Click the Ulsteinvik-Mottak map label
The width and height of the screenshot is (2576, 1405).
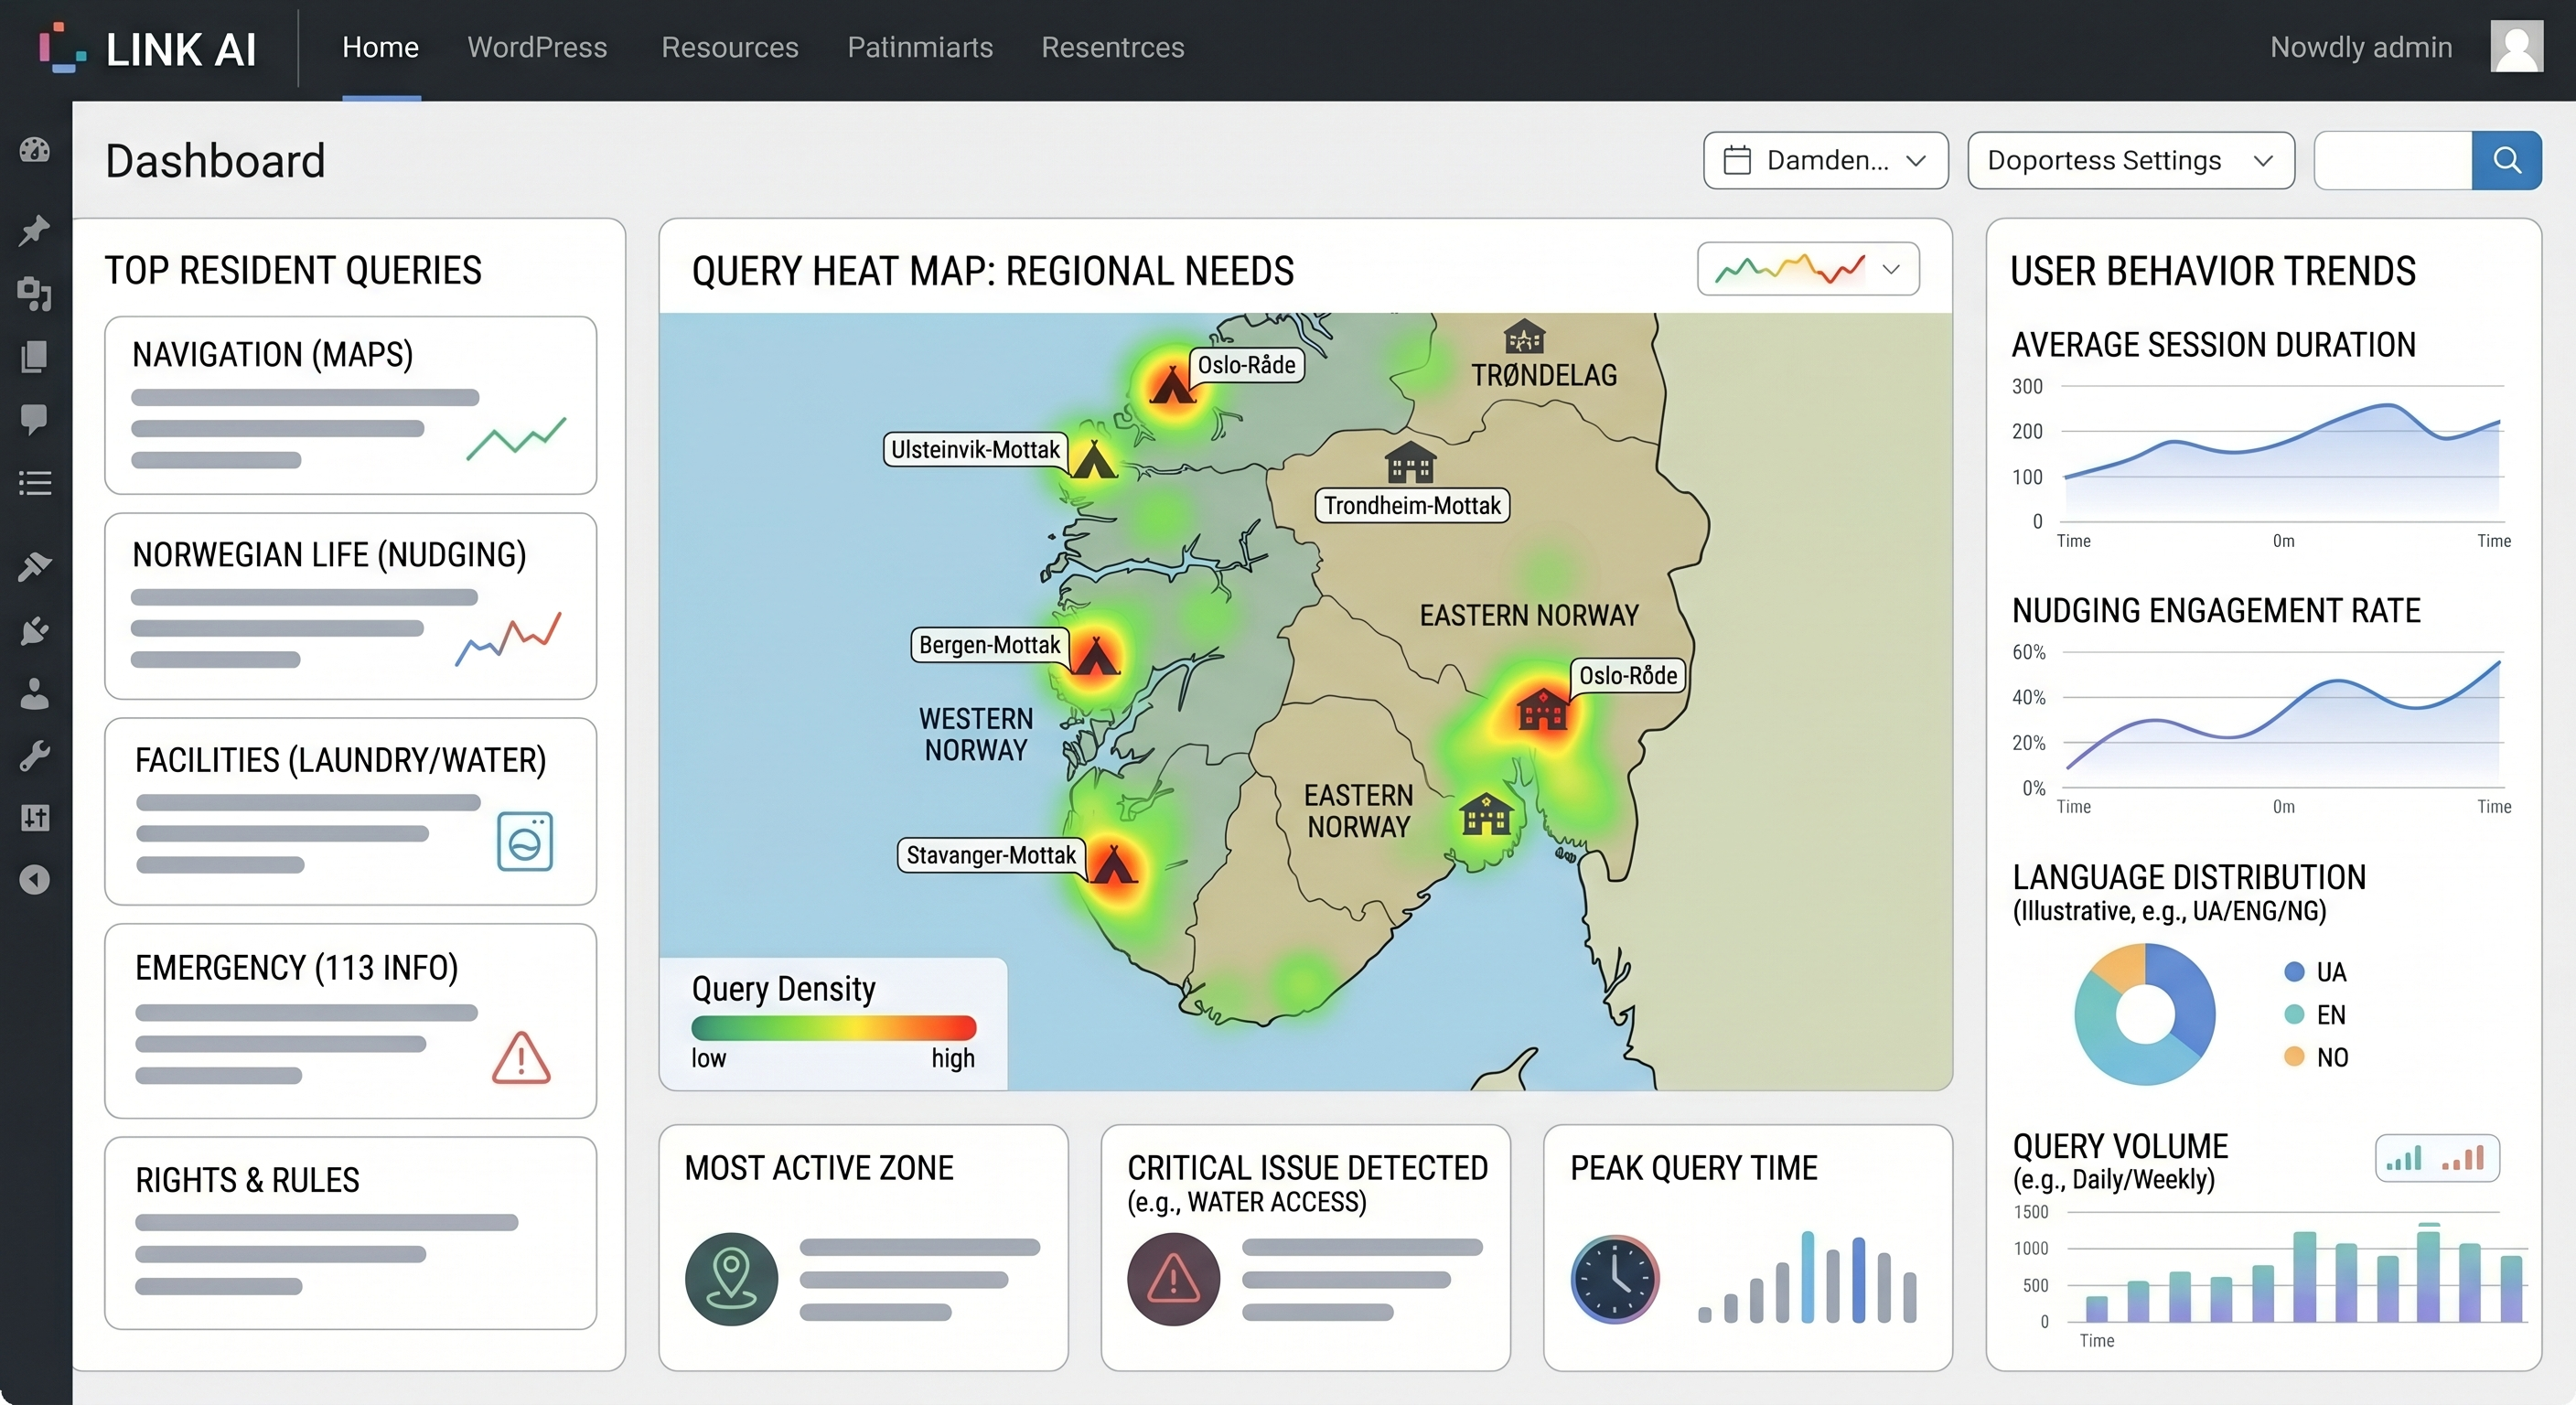[x=975, y=449]
